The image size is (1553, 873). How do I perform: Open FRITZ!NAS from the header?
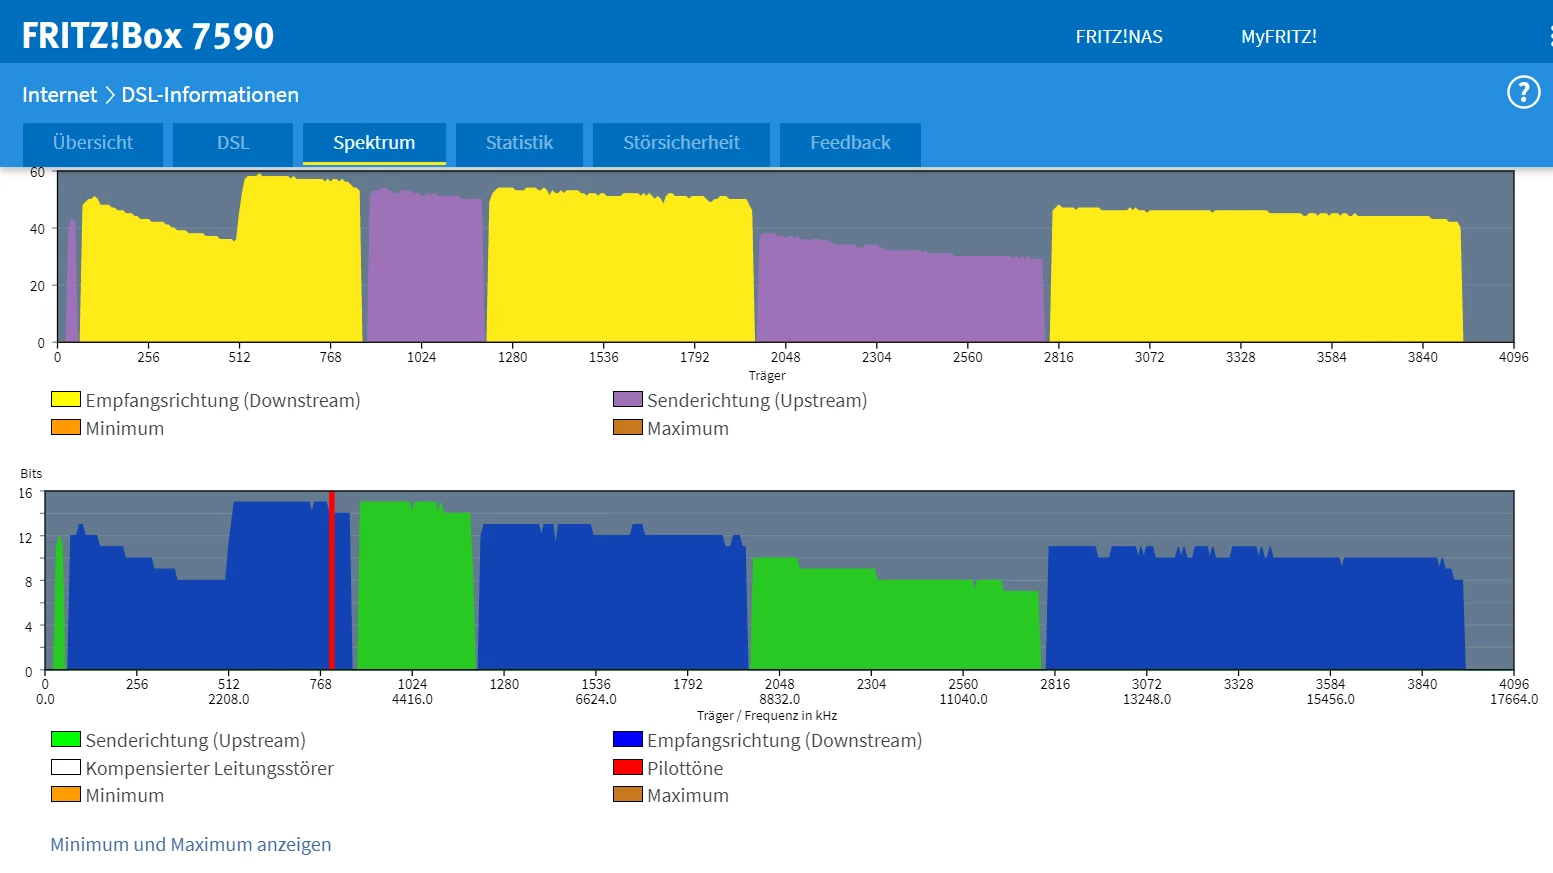coord(1119,37)
